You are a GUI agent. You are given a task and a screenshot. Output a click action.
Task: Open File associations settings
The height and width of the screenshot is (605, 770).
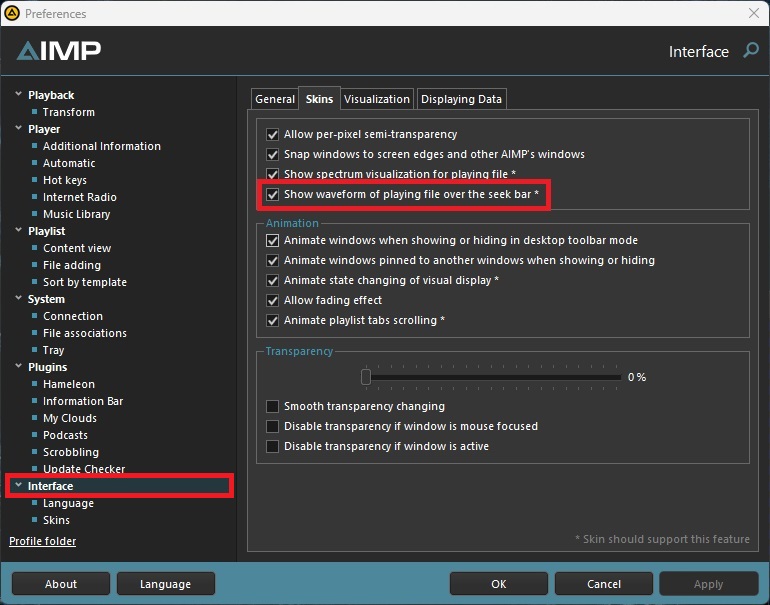(85, 333)
